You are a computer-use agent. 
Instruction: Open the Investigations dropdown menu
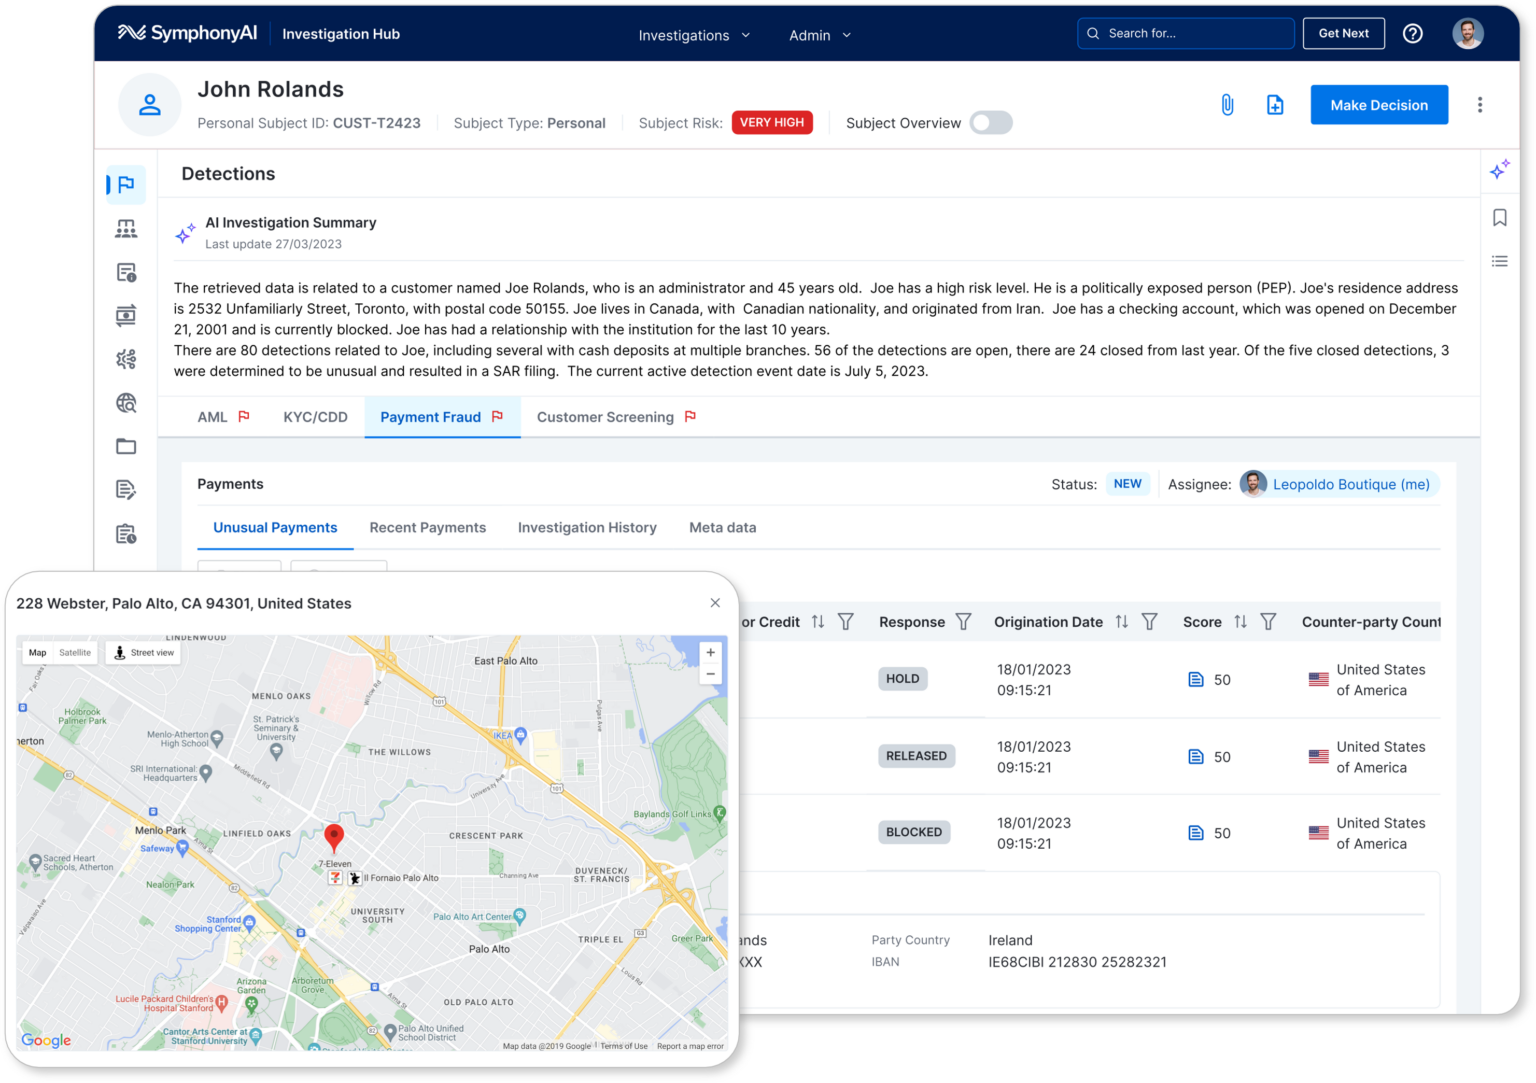point(694,34)
